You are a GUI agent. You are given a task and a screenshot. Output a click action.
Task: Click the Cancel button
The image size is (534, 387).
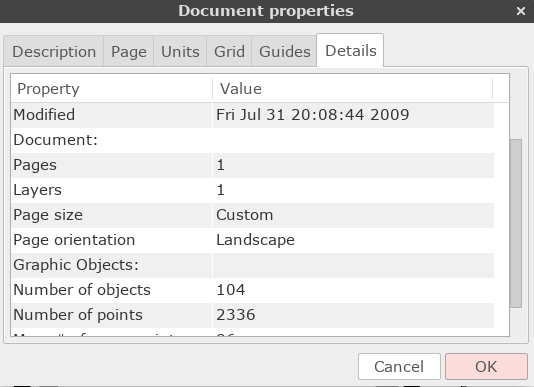coord(399,367)
